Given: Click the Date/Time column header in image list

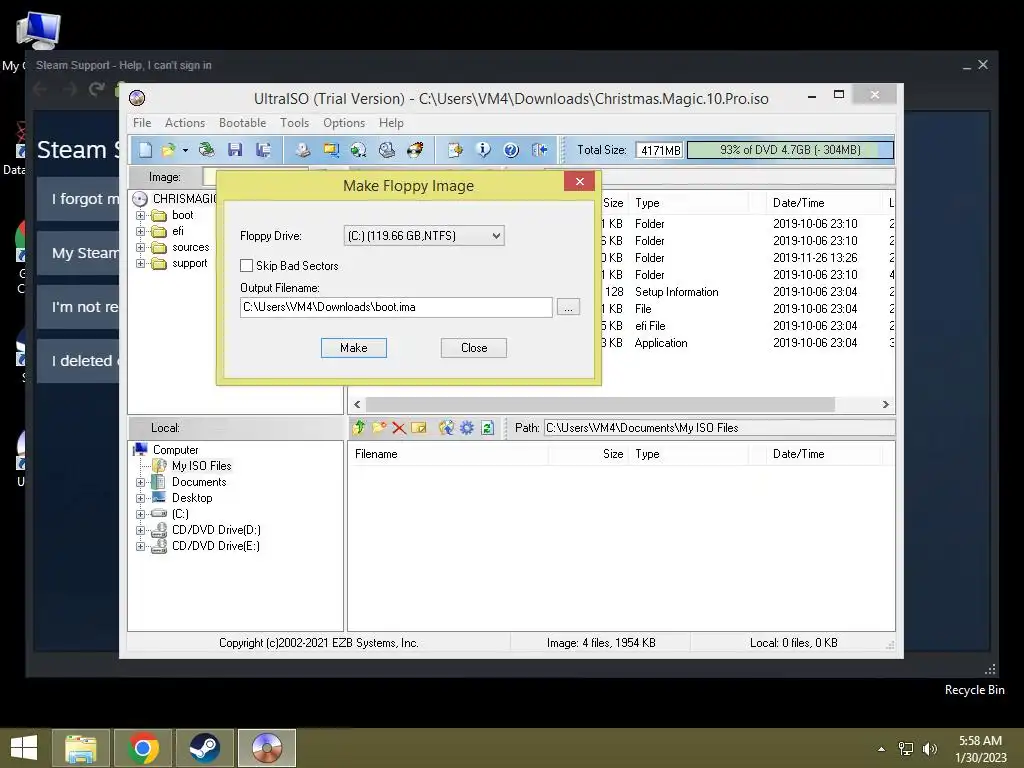Looking at the screenshot, I should click(x=825, y=203).
